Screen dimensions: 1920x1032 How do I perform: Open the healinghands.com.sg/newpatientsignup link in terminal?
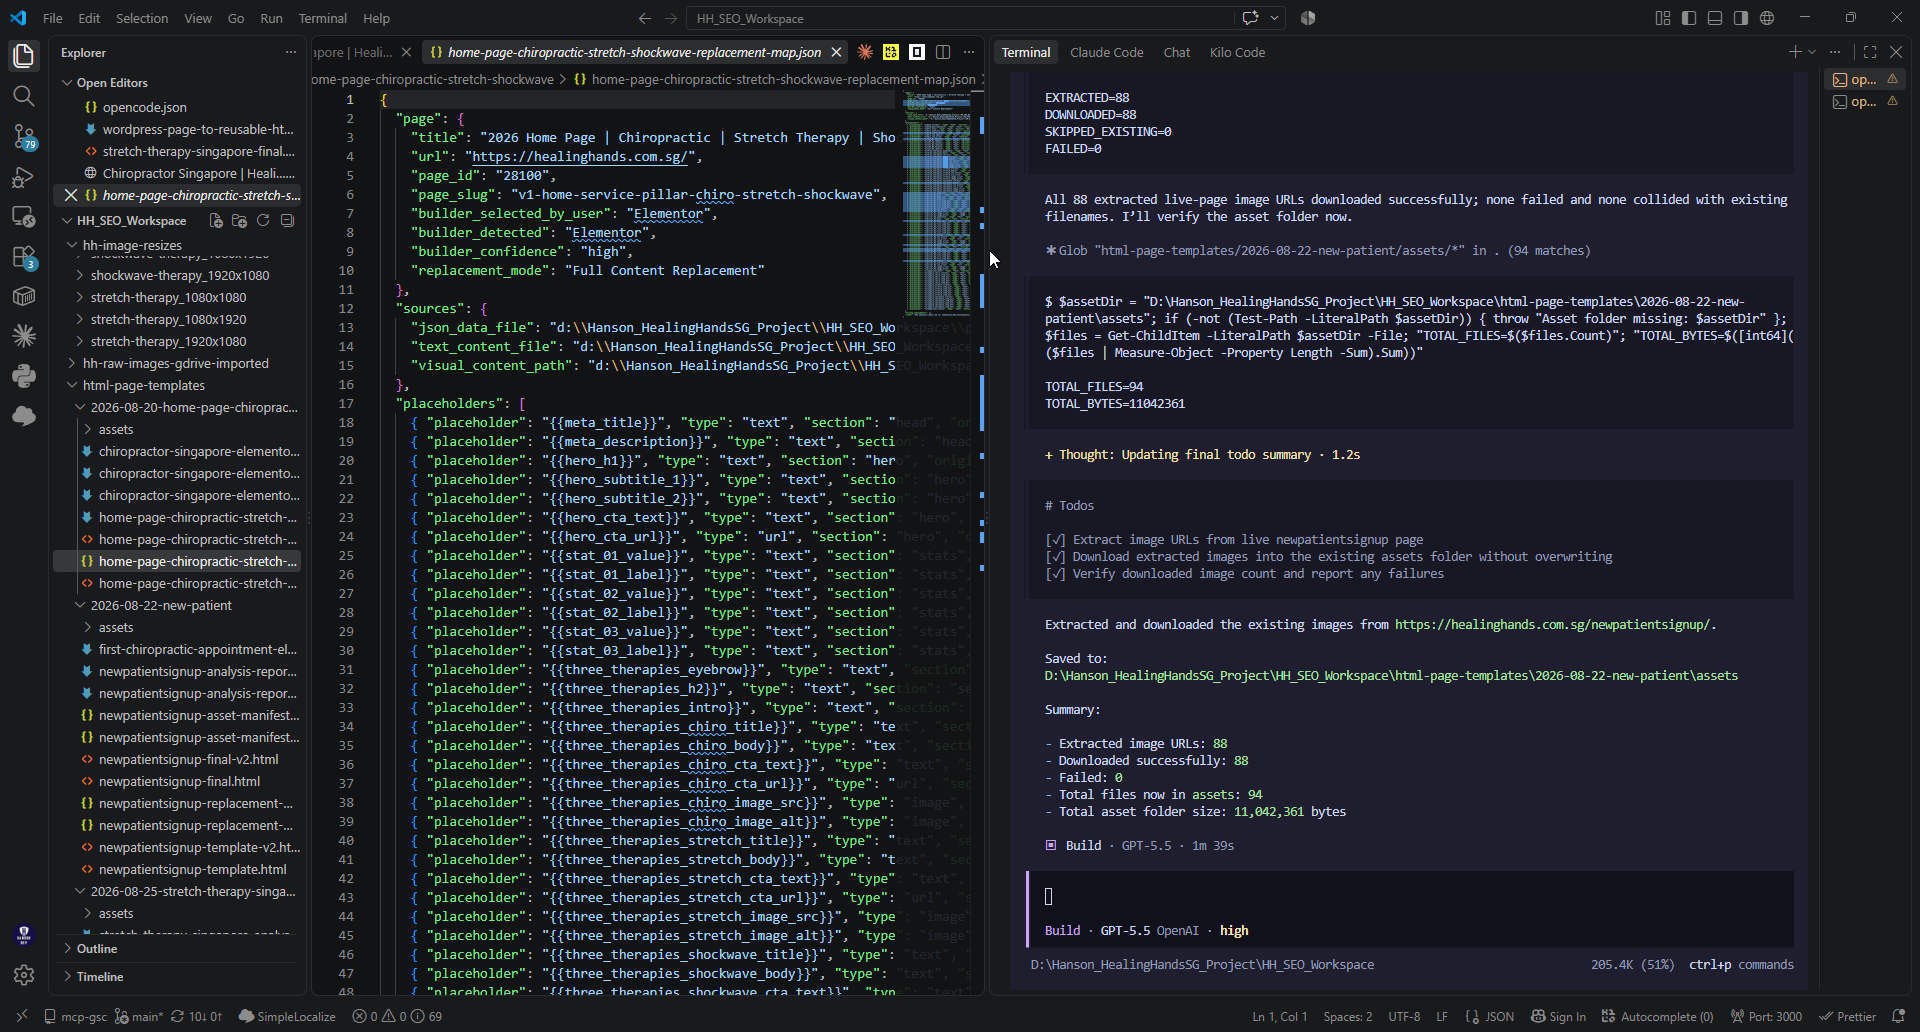(x=1553, y=624)
